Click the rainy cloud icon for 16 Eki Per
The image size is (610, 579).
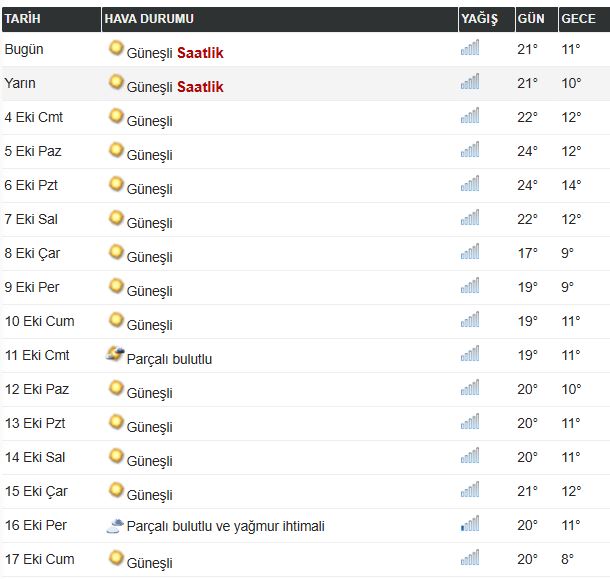coord(115,525)
